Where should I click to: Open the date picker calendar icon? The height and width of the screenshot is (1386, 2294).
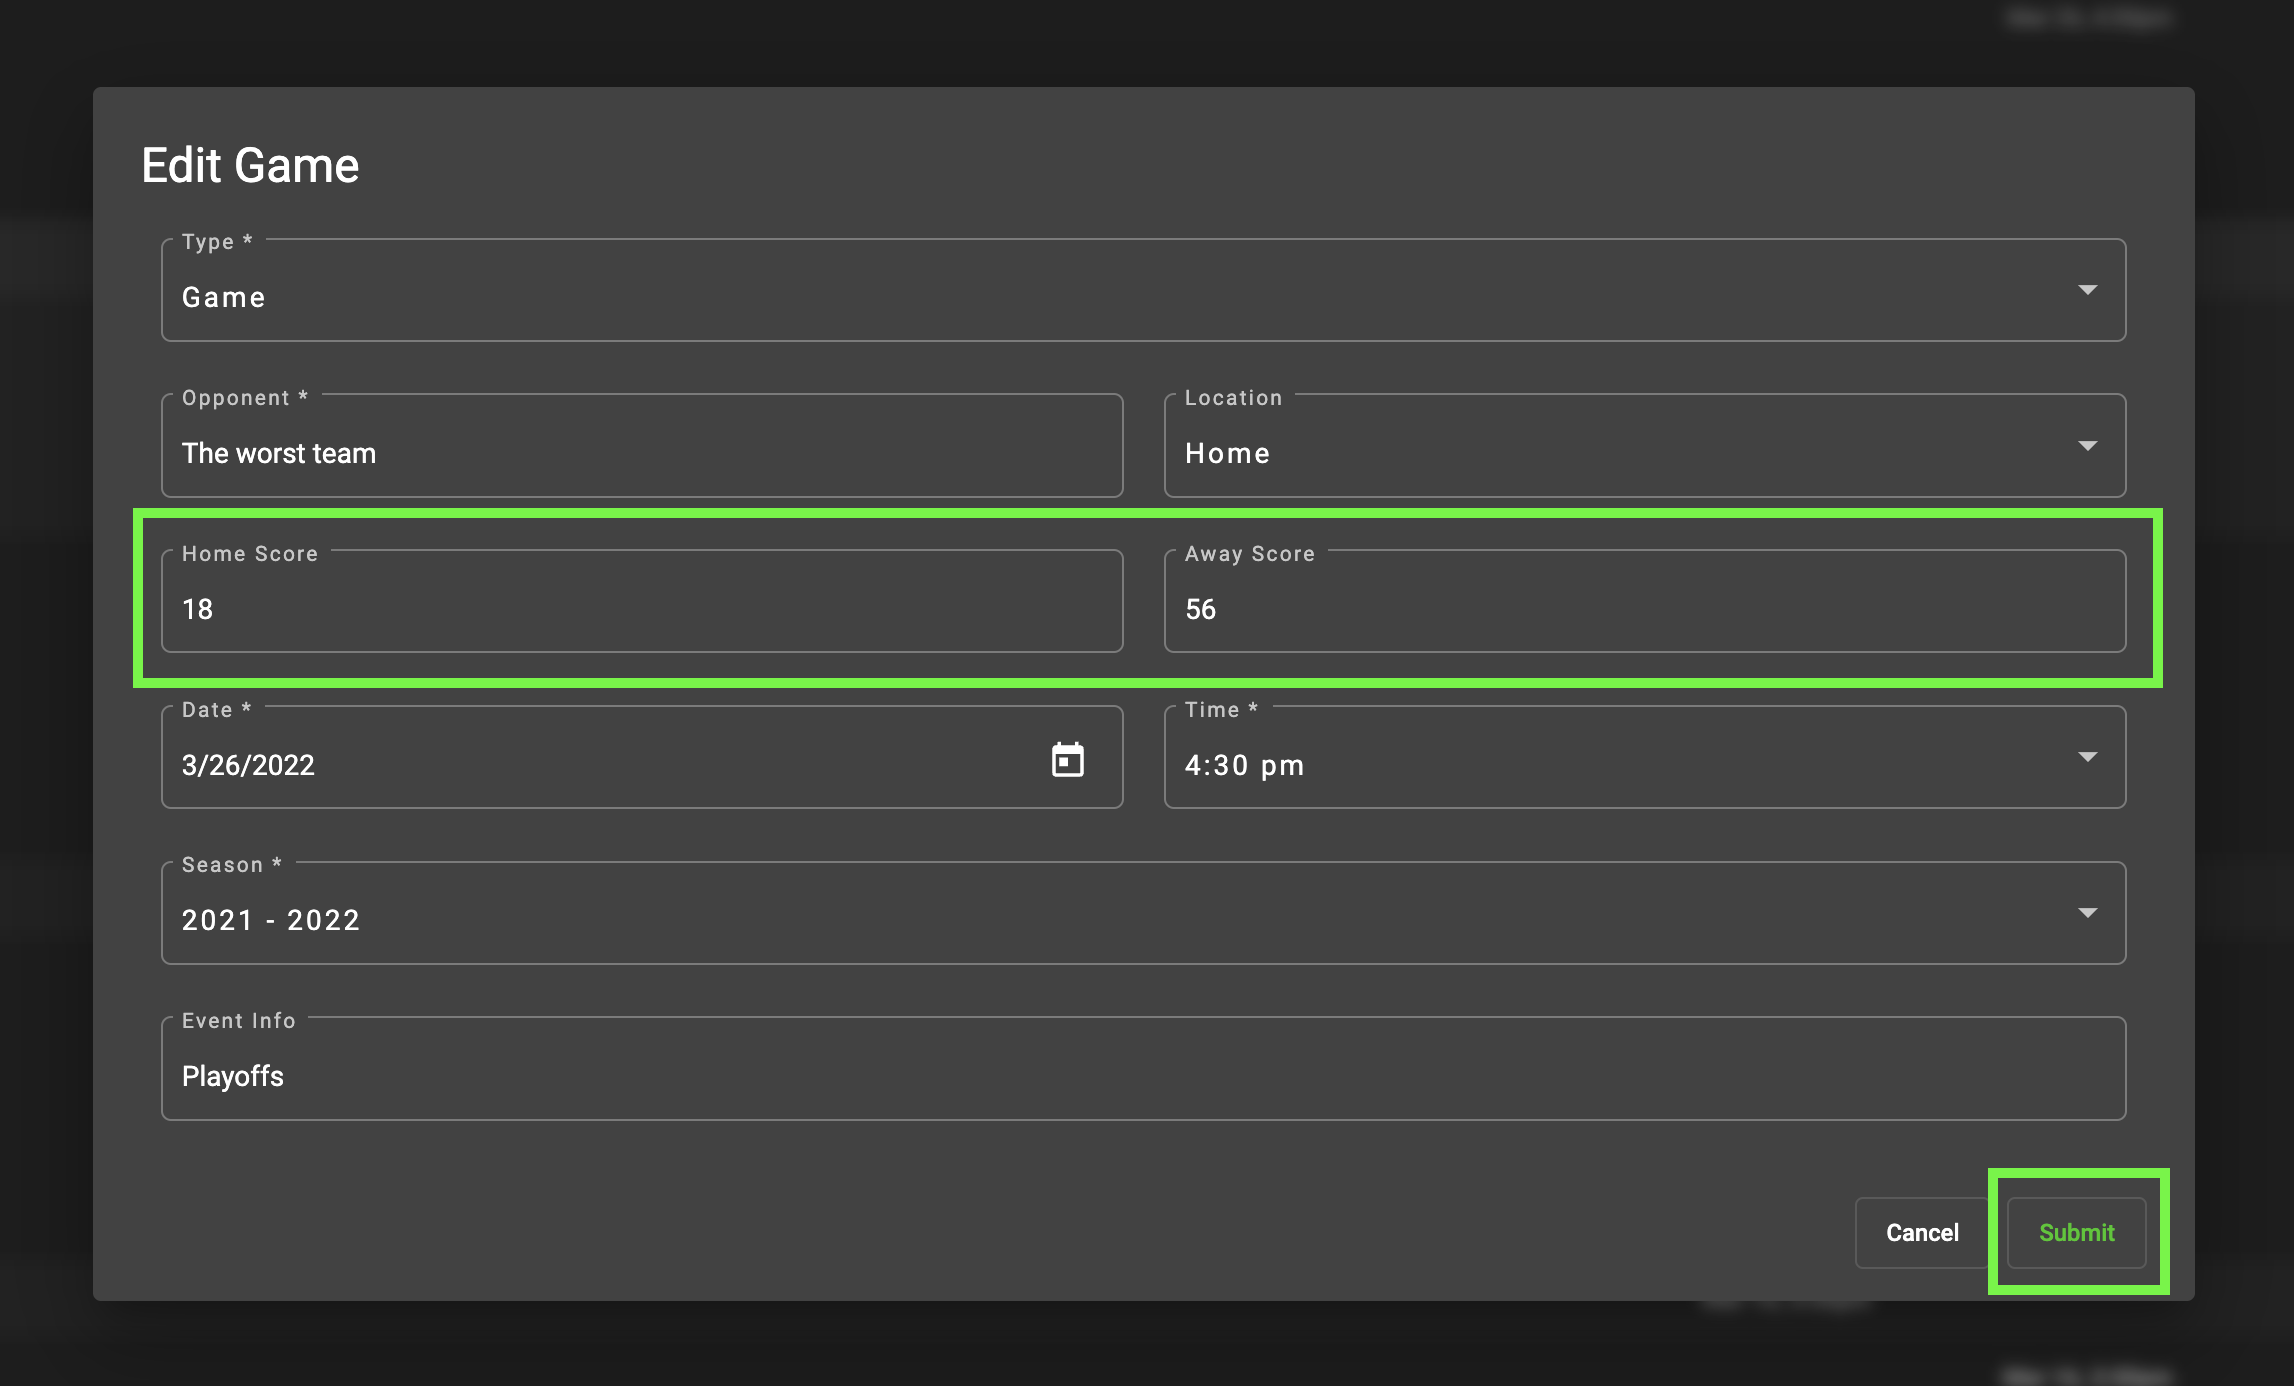[1067, 760]
